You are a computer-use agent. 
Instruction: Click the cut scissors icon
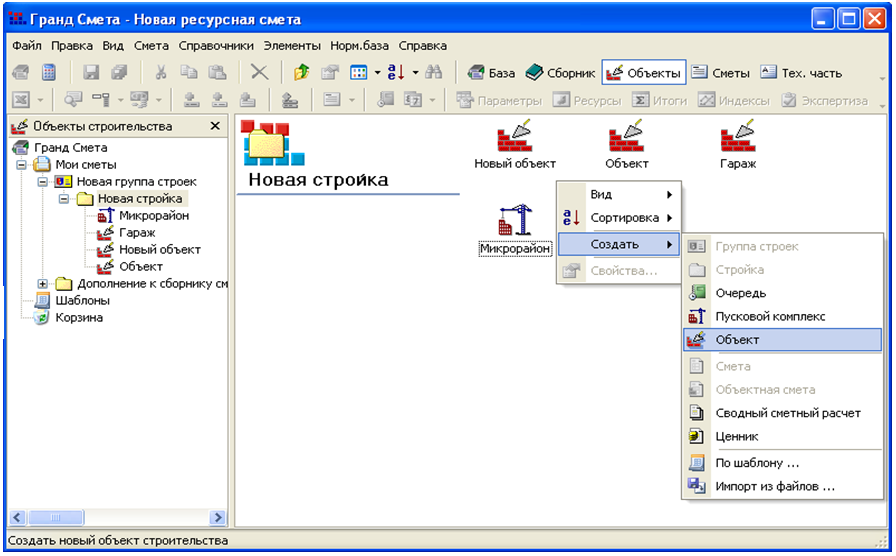click(x=161, y=72)
